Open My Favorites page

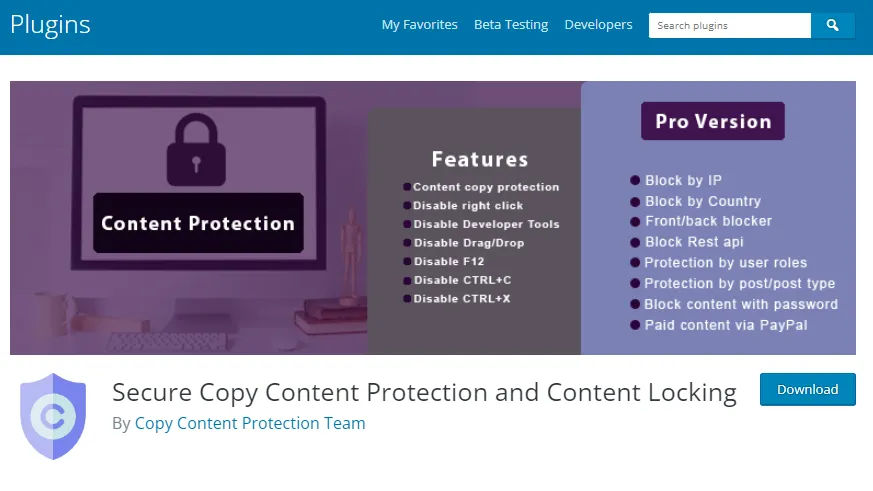(x=419, y=25)
